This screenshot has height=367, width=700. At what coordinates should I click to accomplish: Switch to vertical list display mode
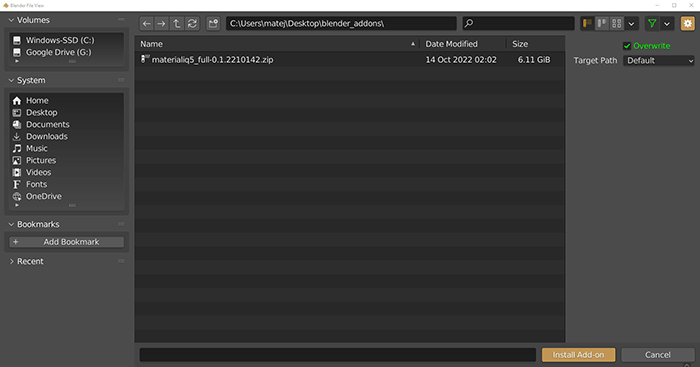pos(588,23)
